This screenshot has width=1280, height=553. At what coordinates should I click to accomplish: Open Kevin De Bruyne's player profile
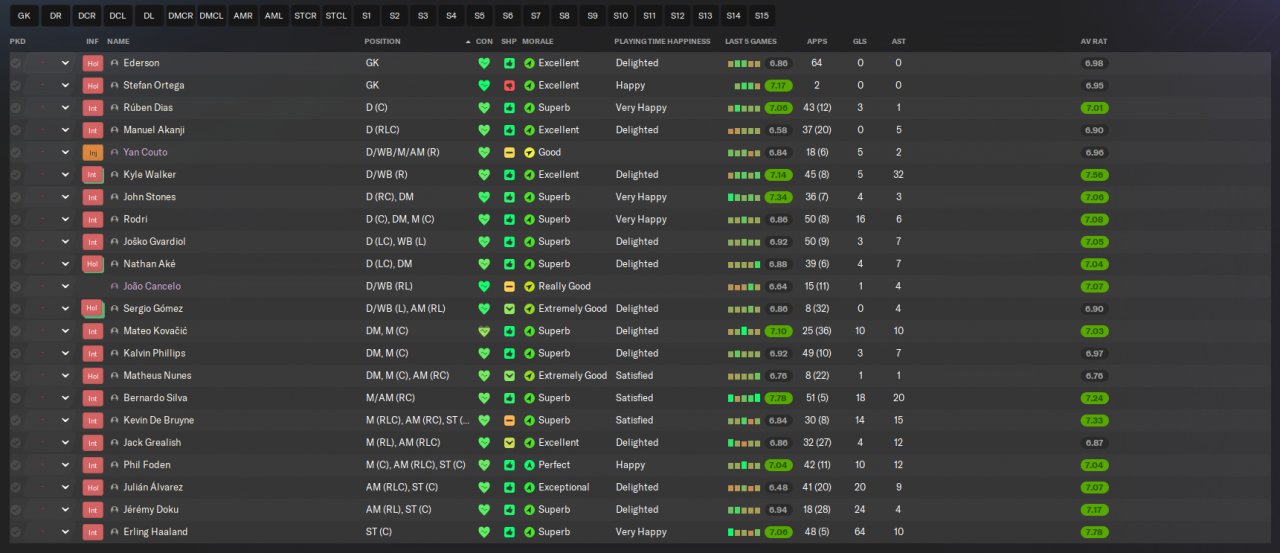[158, 420]
